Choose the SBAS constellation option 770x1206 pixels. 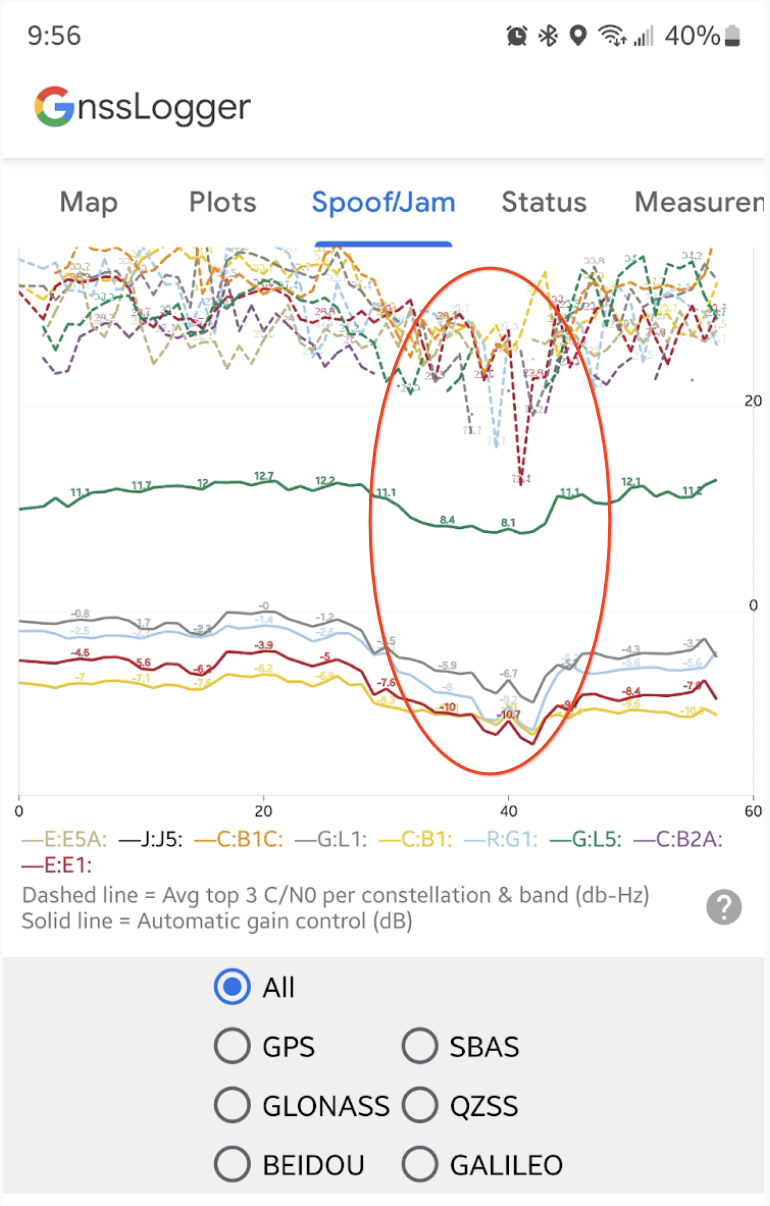[x=420, y=1046]
